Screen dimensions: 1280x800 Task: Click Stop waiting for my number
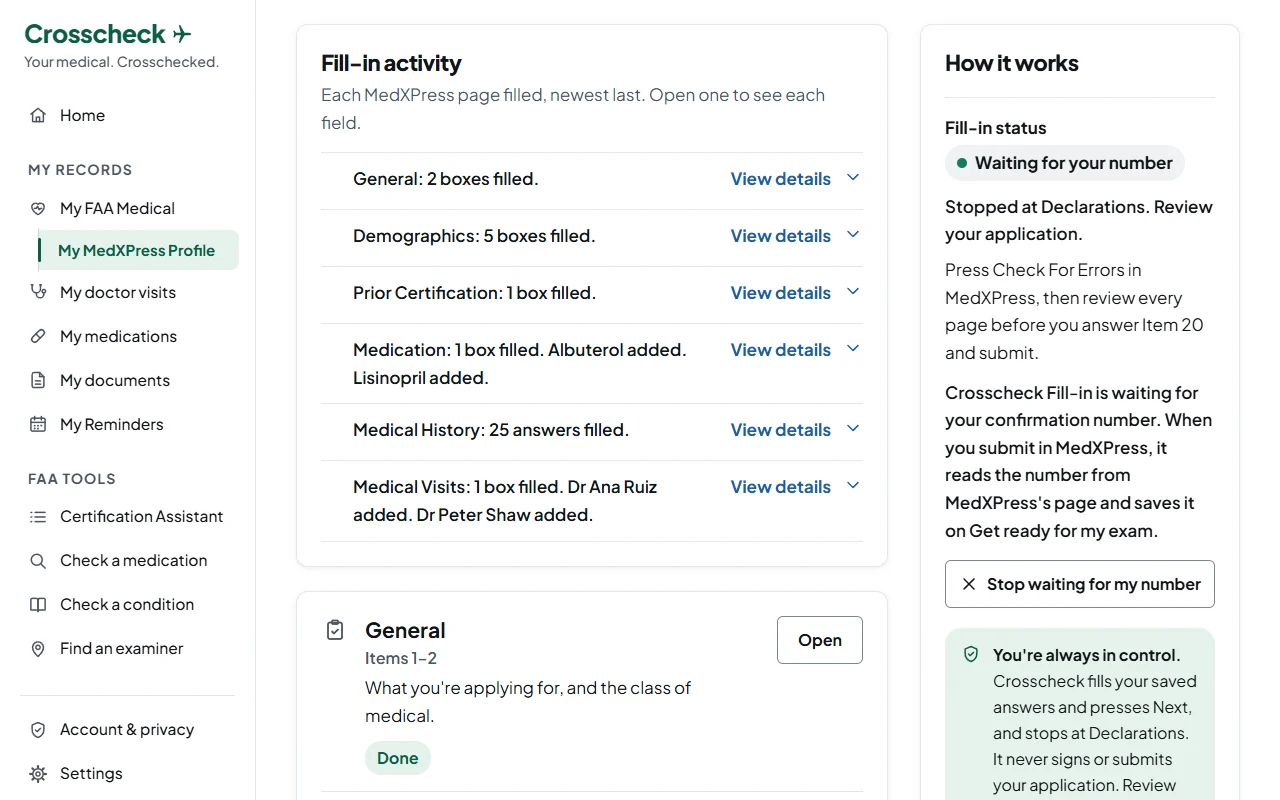(1080, 584)
